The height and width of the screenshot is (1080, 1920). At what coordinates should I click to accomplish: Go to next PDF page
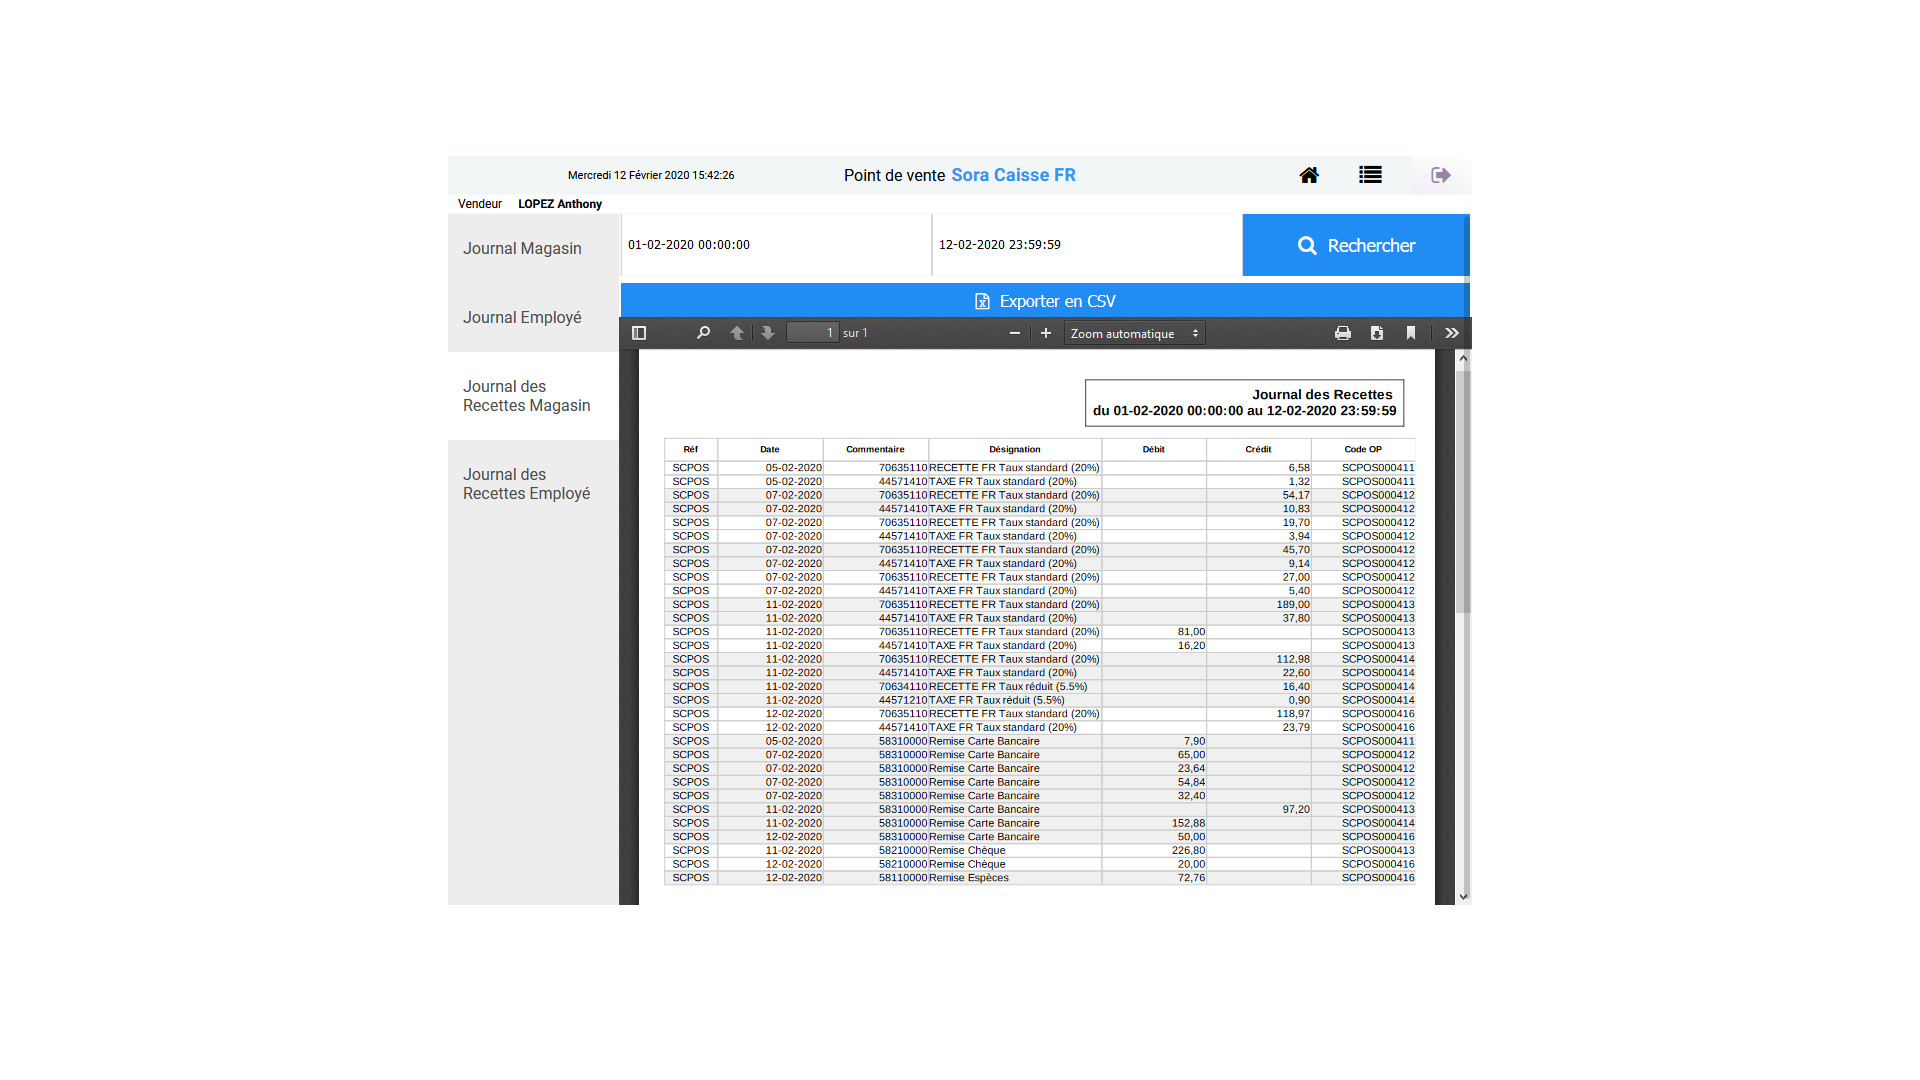coord(768,333)
